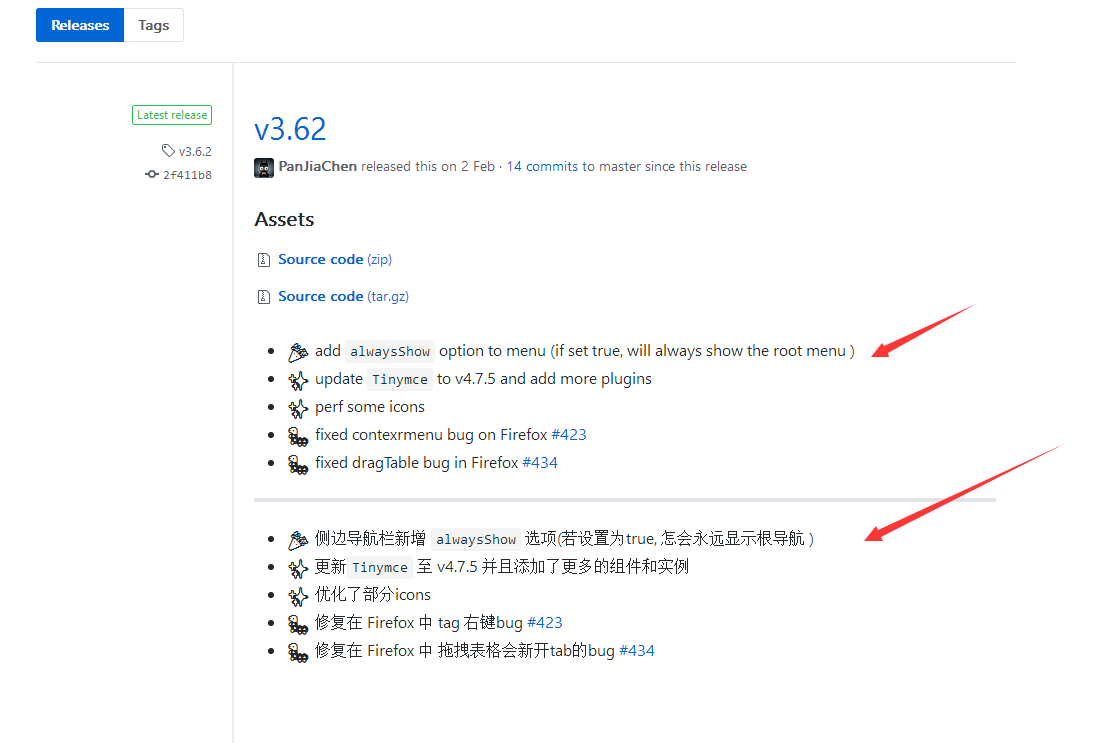Click the file icon beside Source code (zip)
This screenshot has height=743, width=1107.
click(x=263, y=258)
